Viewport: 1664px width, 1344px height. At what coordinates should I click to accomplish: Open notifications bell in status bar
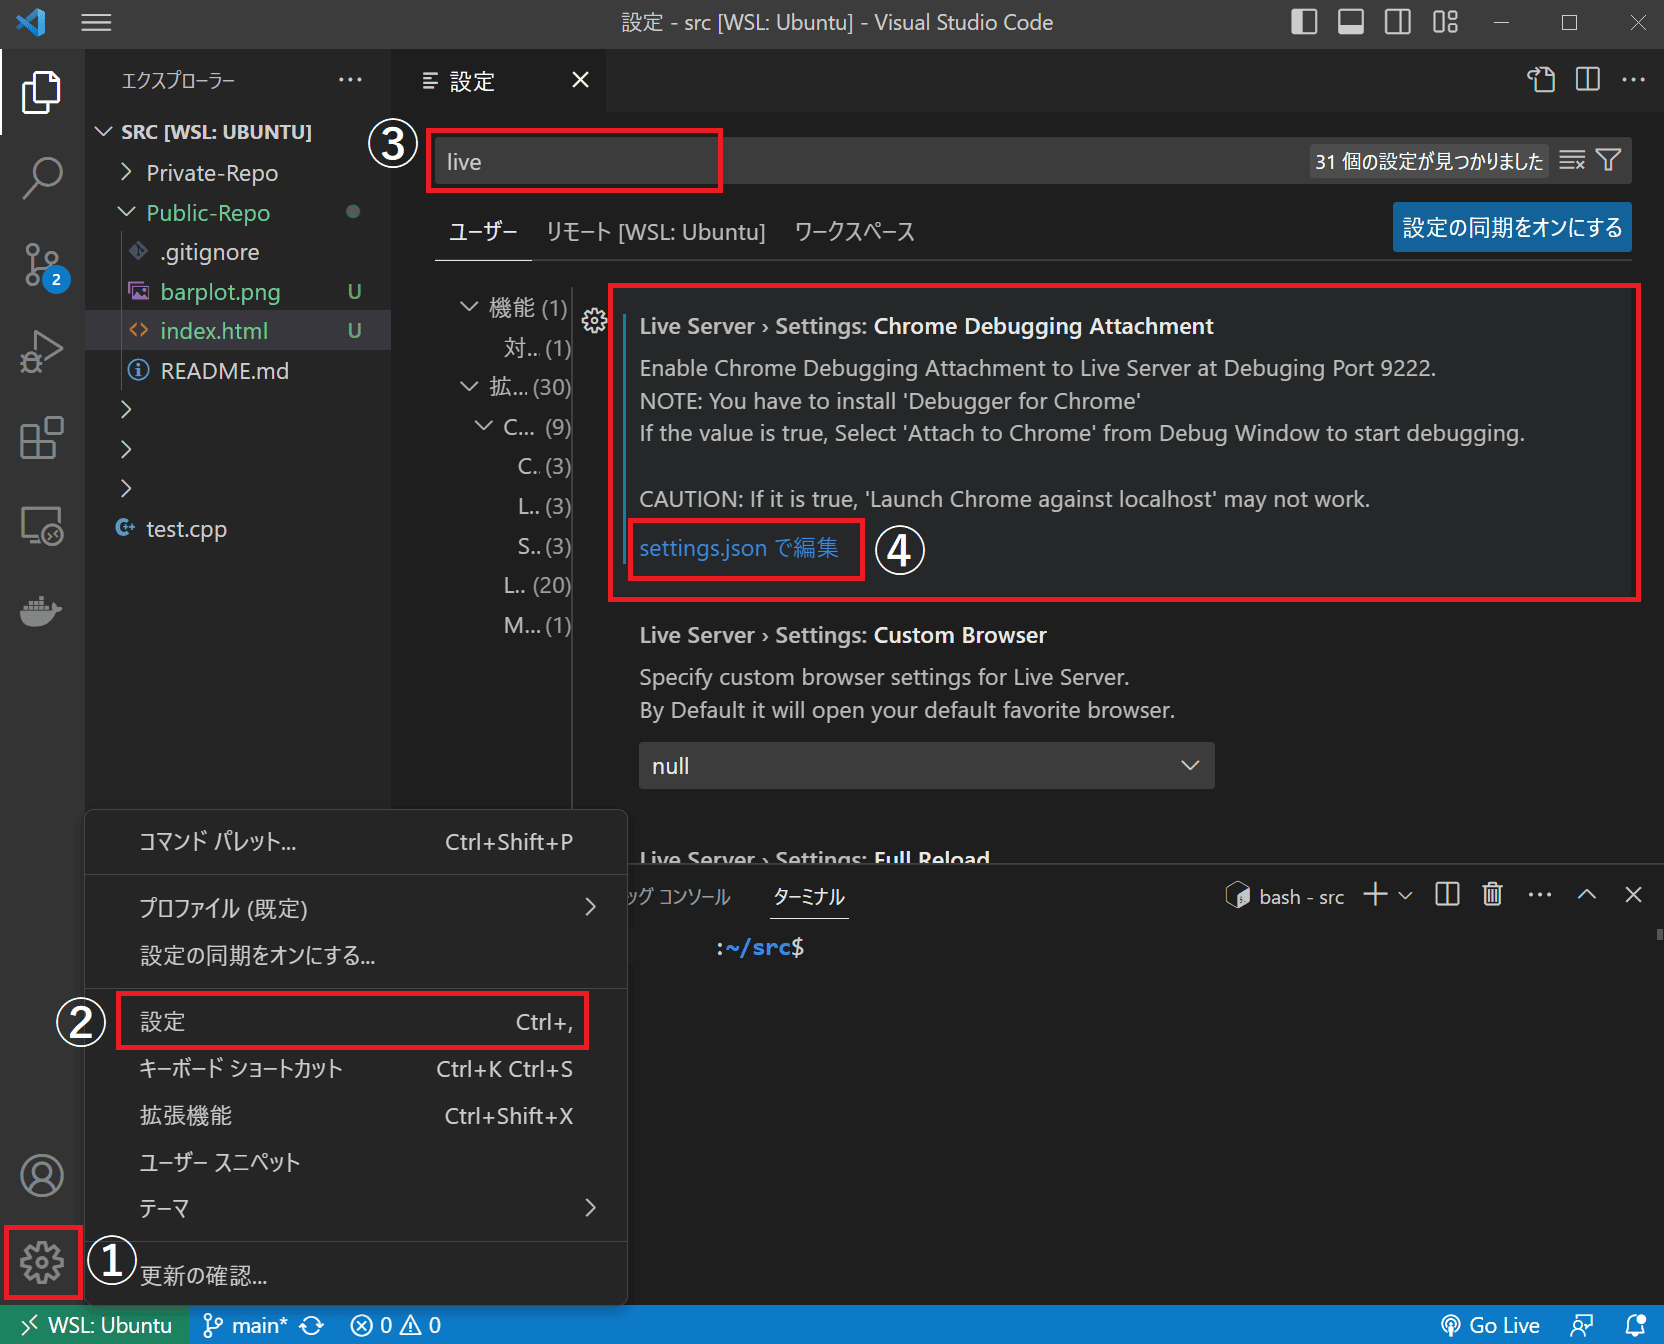pyautogui.click(x=1636, y=1325)
